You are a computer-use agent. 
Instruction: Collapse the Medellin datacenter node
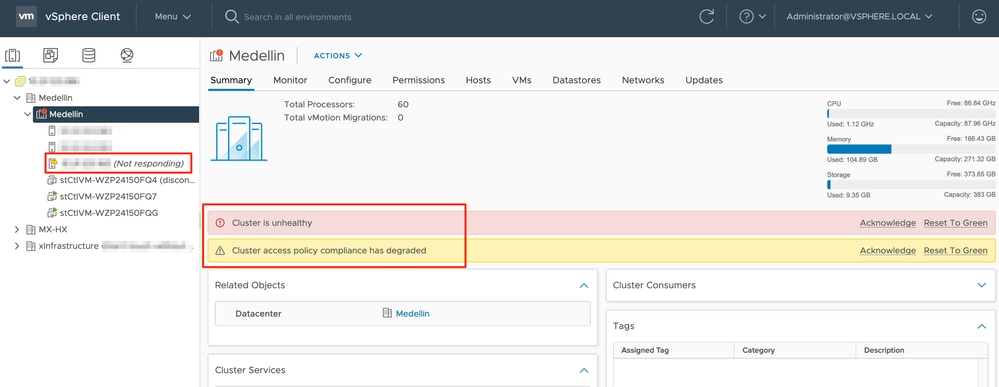point(17,98)
